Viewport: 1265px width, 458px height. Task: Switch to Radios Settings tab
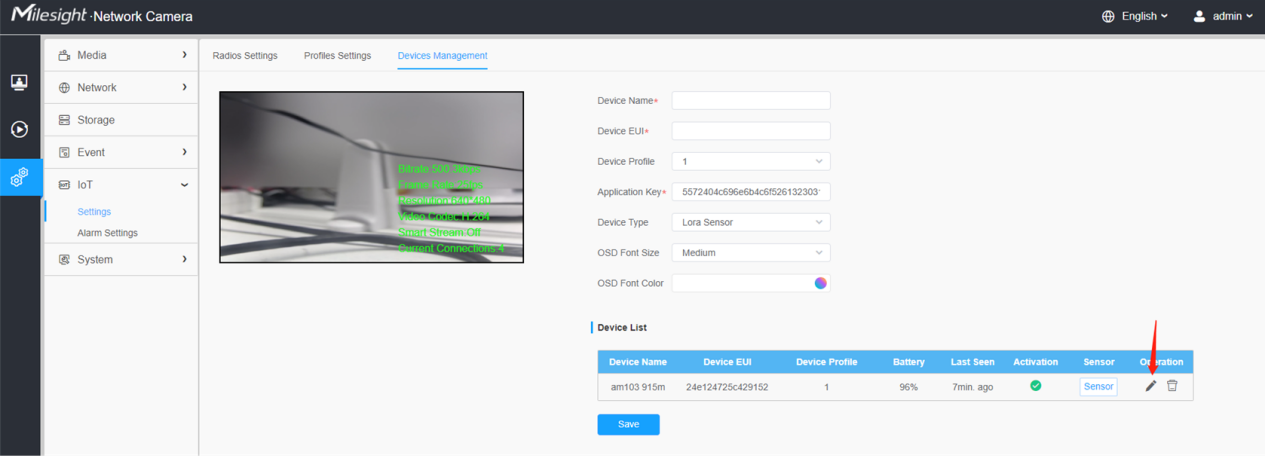click(x=245, y=55)
